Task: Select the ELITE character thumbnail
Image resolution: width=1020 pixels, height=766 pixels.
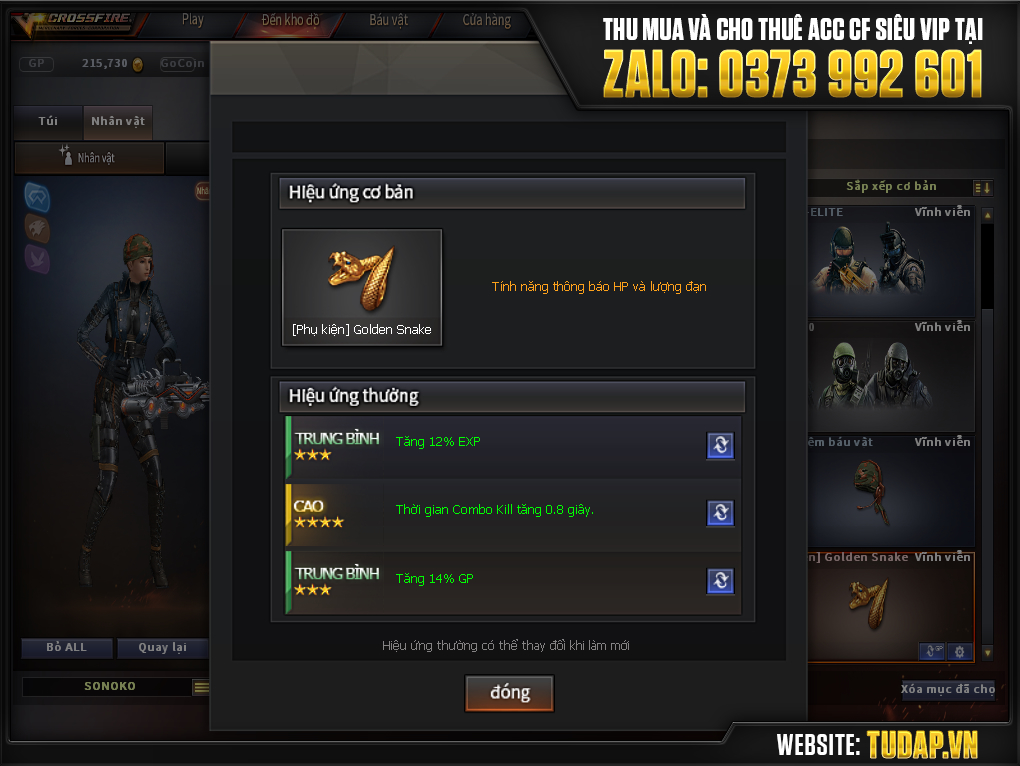Action: [891, 262]
